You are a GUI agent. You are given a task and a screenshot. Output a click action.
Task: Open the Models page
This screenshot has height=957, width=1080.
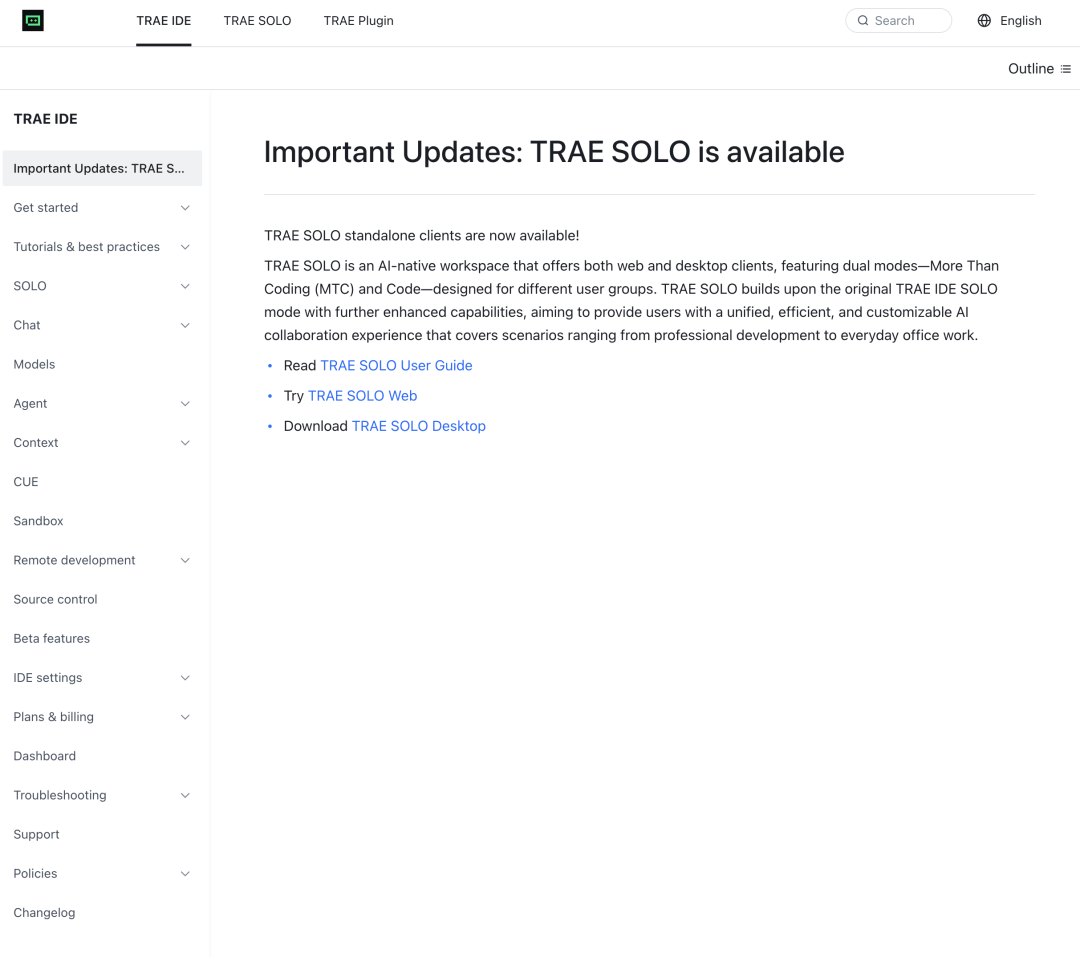point(34,364)
